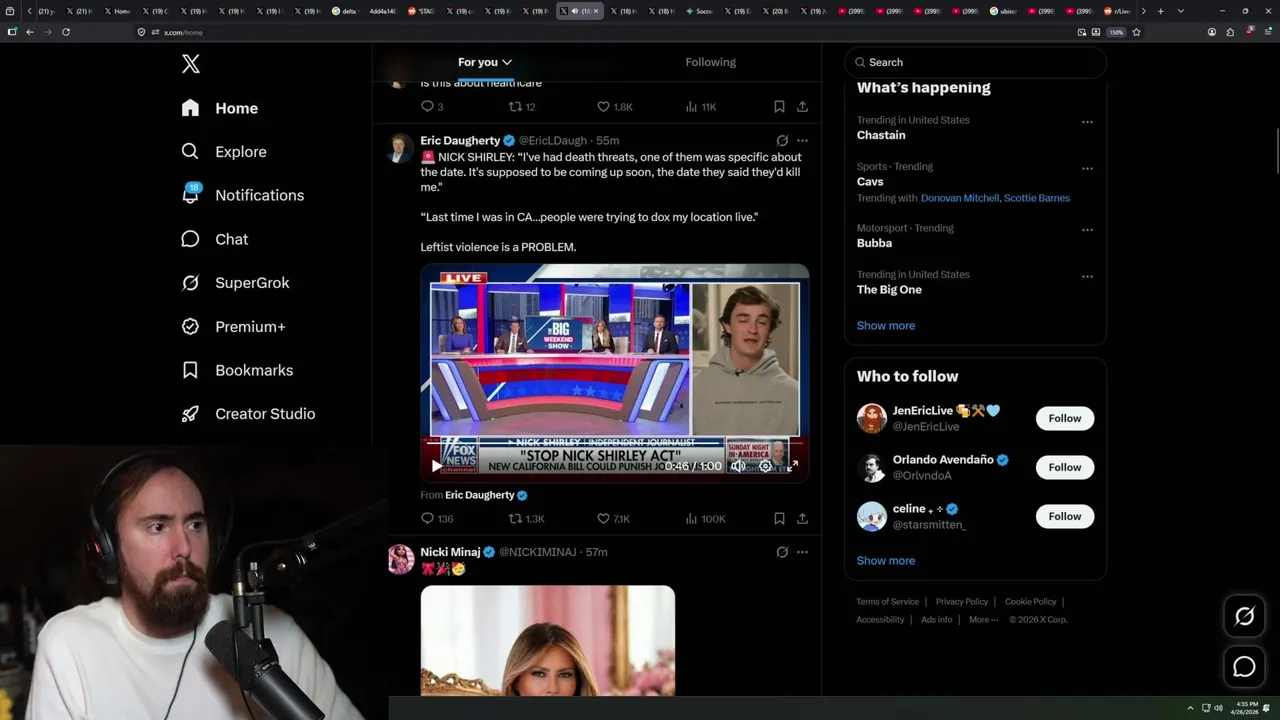Like Eric Daugherty's post showing 7.1K
Image resolution: width=1280 pixels, height=720 pixels.
click(613, 519)
